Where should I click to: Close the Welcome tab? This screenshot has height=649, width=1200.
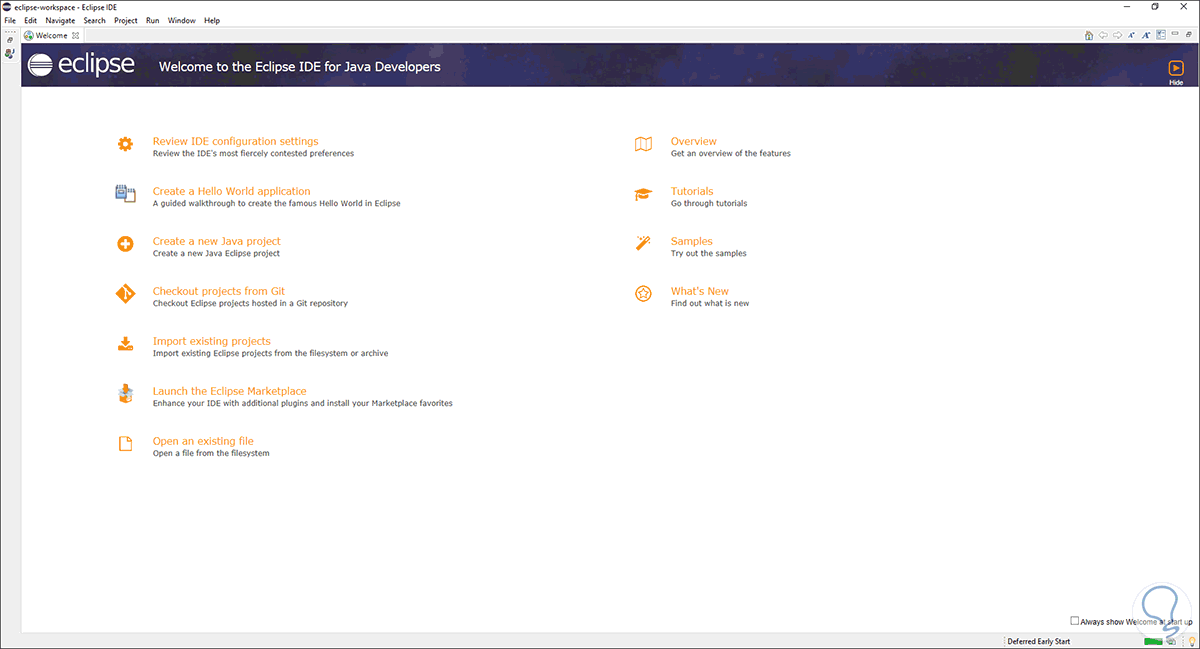coord(75,35)
